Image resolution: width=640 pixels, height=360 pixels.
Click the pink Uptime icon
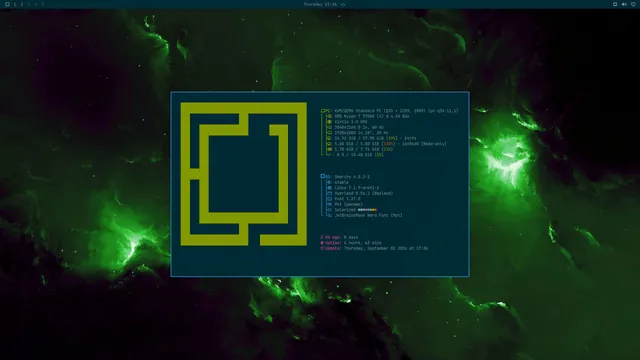point(322,243)
